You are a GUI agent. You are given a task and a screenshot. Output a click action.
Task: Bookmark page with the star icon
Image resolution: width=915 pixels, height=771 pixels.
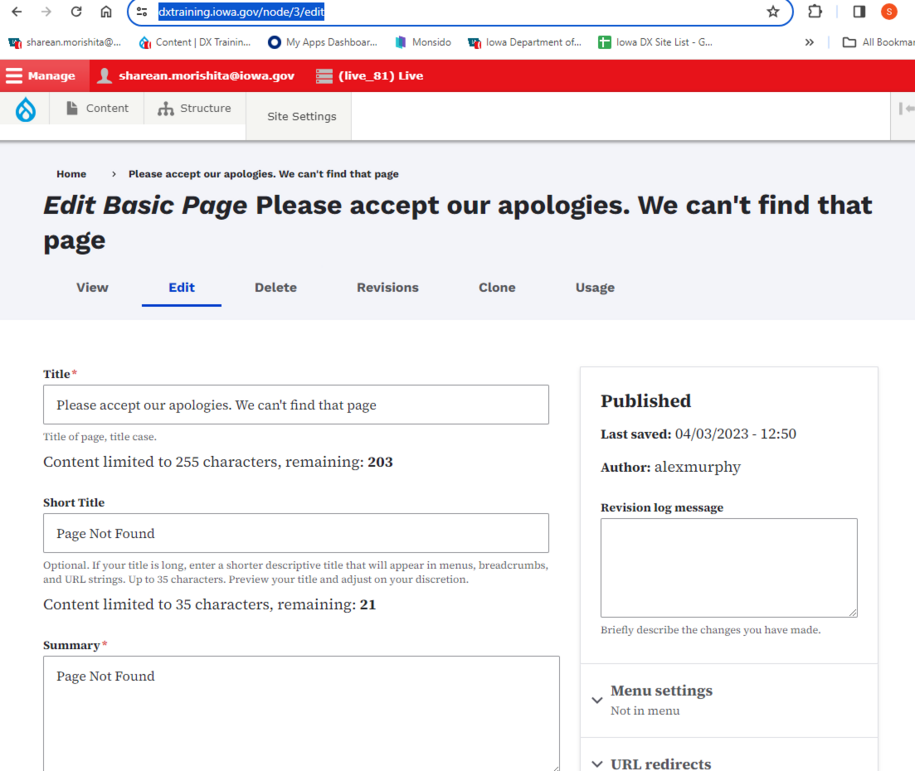[772, 12]
